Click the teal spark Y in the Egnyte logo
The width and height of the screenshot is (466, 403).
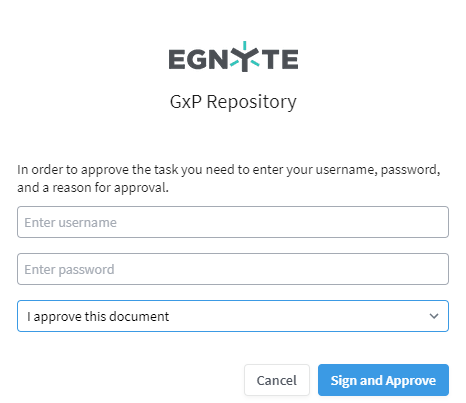(245, 57)
